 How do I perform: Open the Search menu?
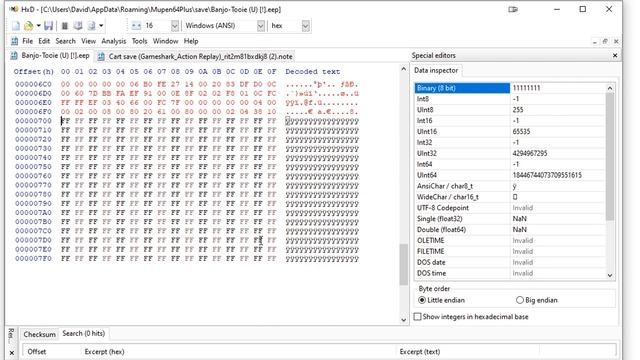65,41
